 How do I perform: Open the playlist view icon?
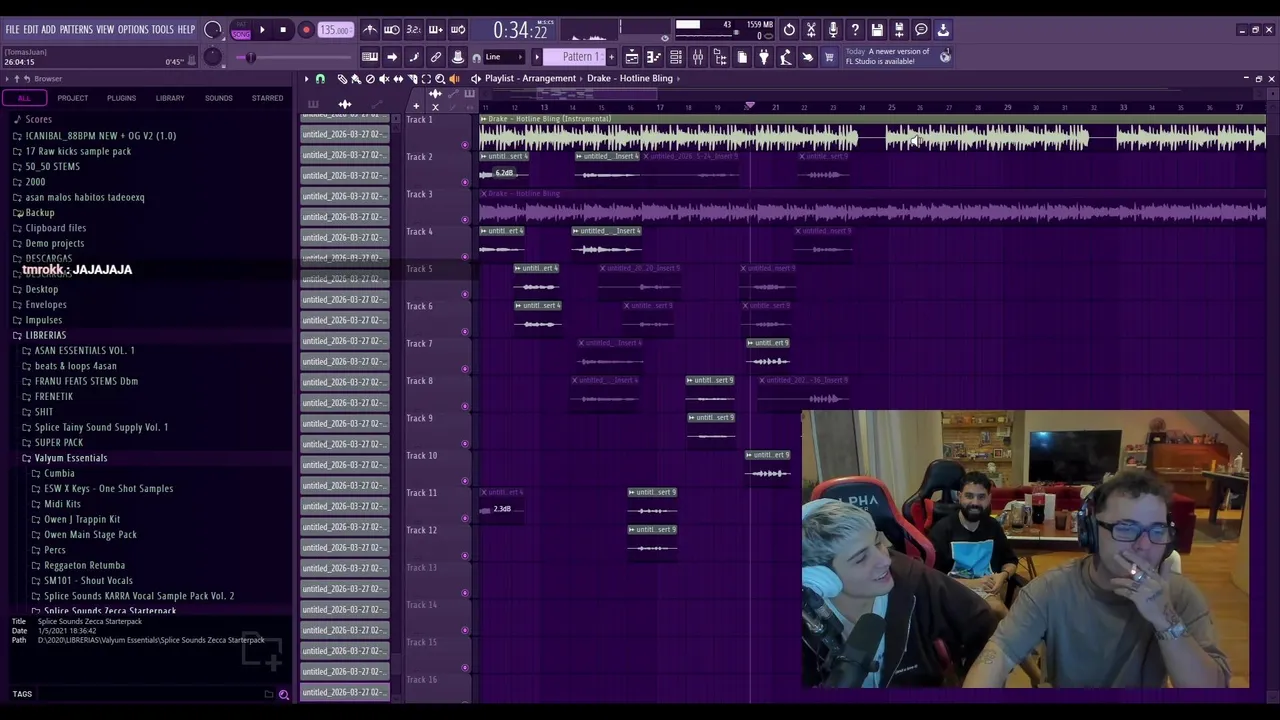point(632,57)
